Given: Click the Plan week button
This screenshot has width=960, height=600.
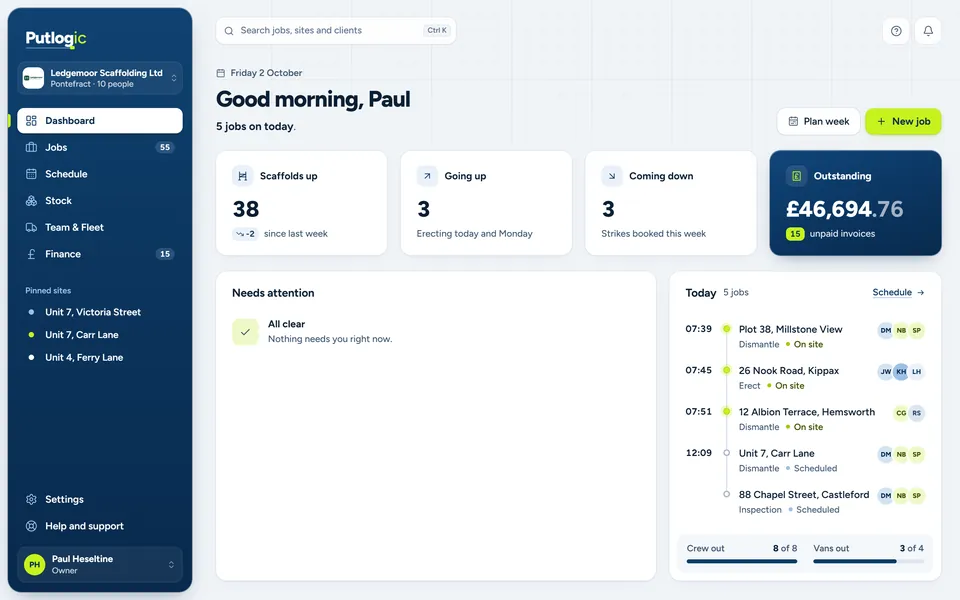Looking at the screenshot, I should [x=819, y=121].
